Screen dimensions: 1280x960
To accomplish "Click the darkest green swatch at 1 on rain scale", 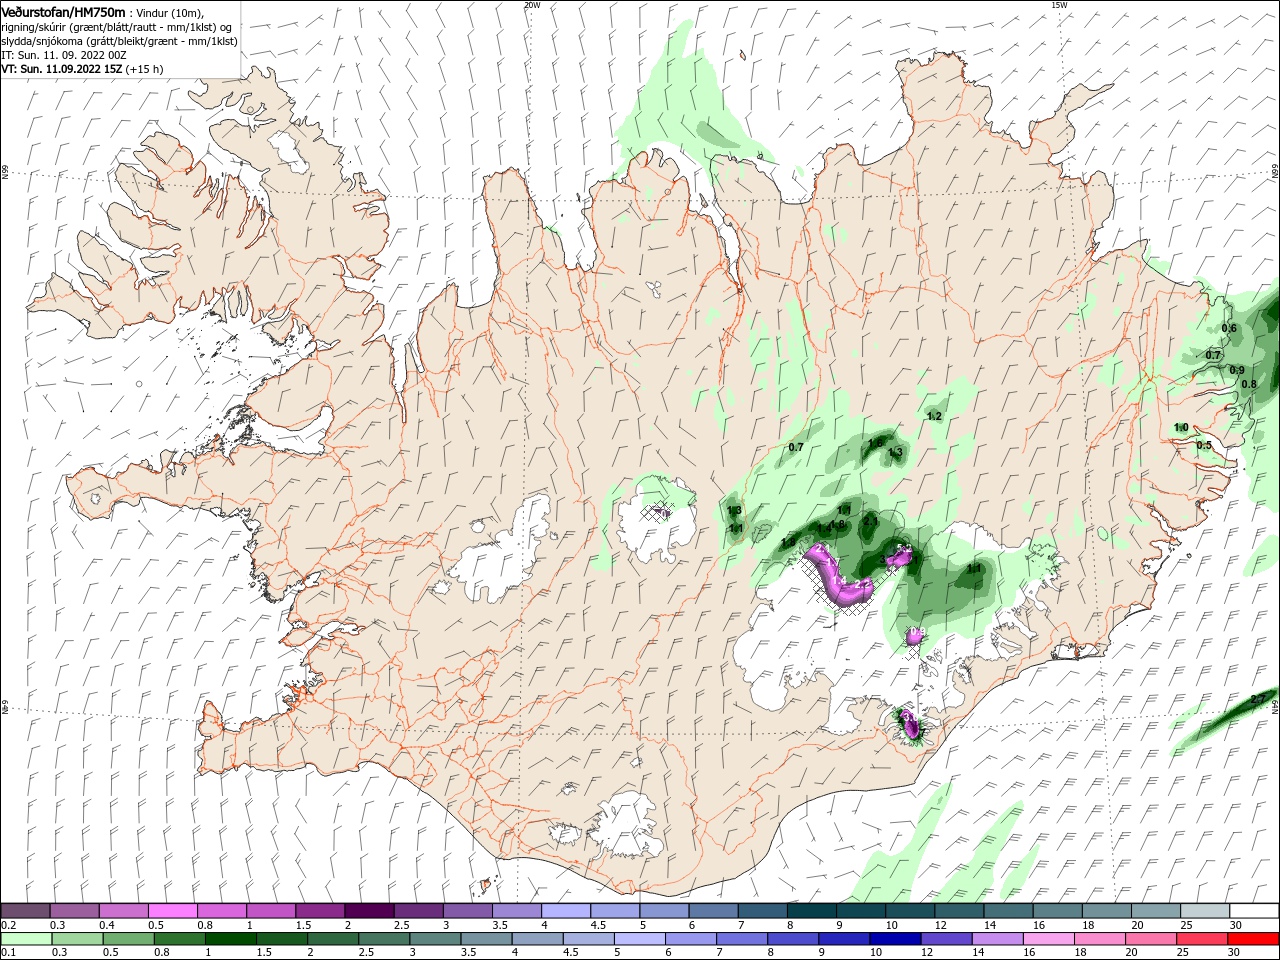I will [230, 939].
